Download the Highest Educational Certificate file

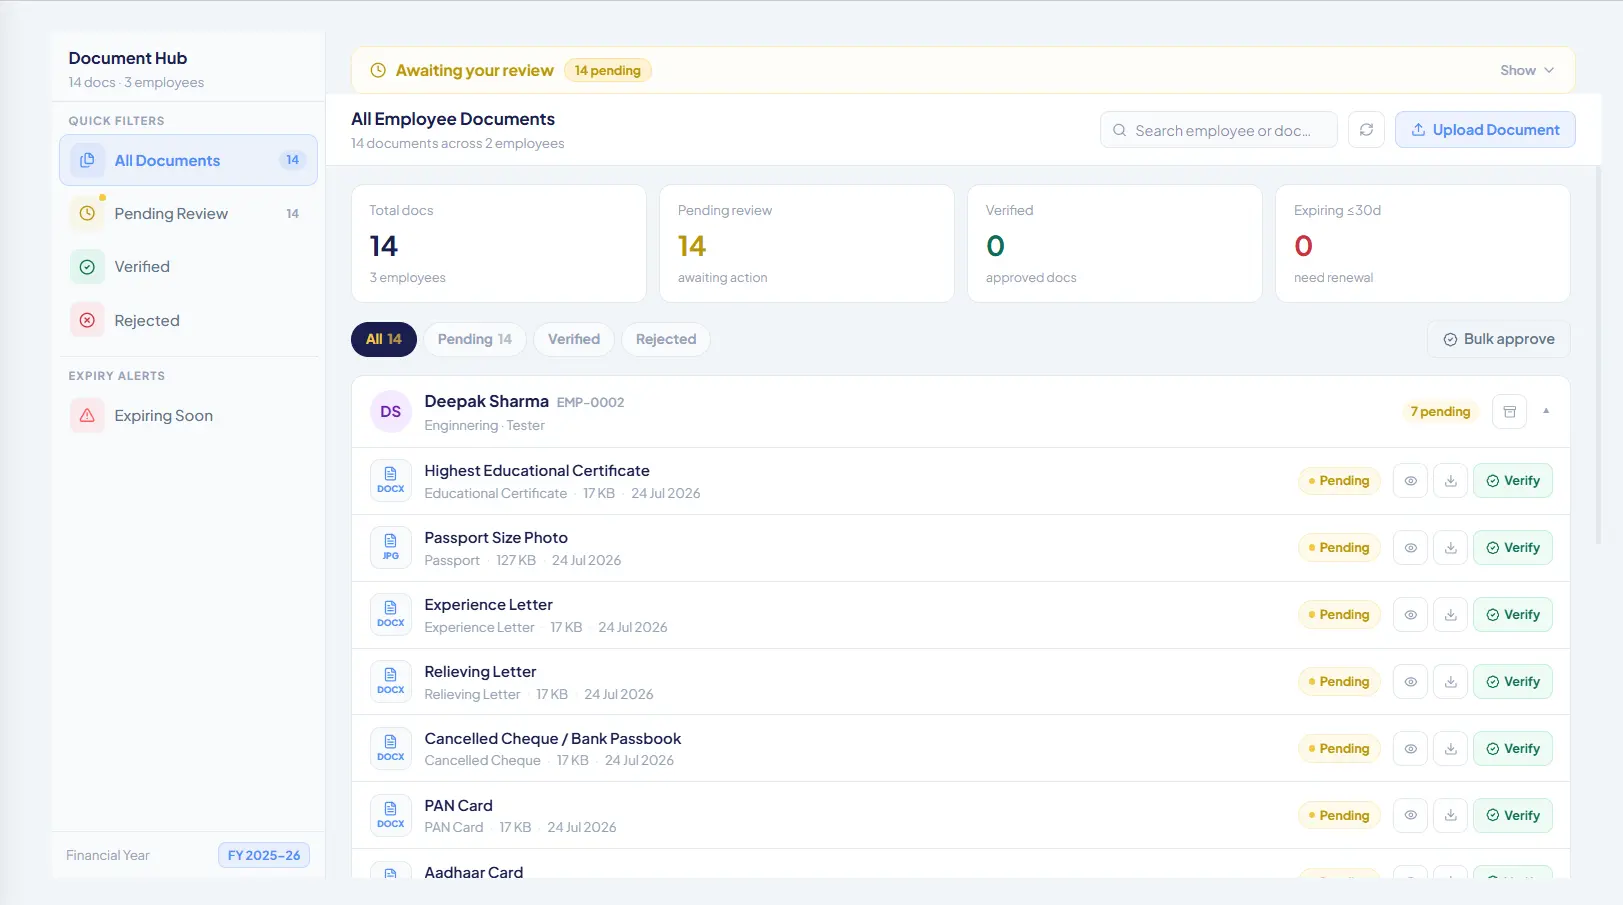[1450, 481]
